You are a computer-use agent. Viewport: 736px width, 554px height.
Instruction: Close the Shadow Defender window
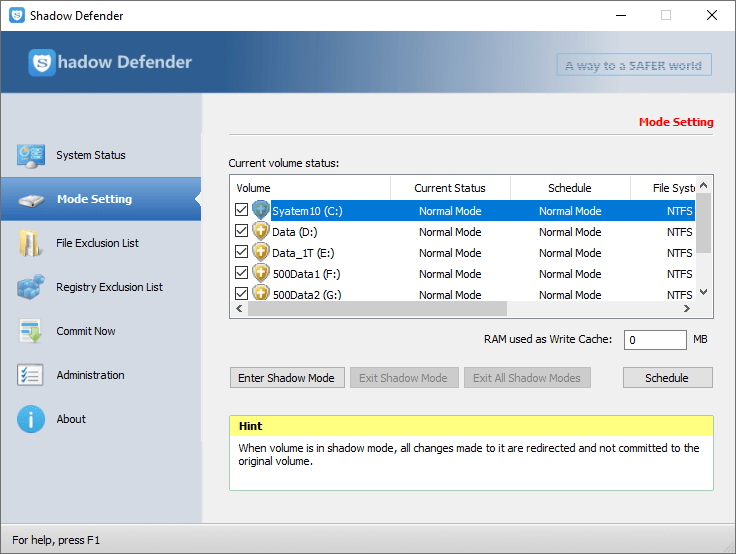(712, 15)
